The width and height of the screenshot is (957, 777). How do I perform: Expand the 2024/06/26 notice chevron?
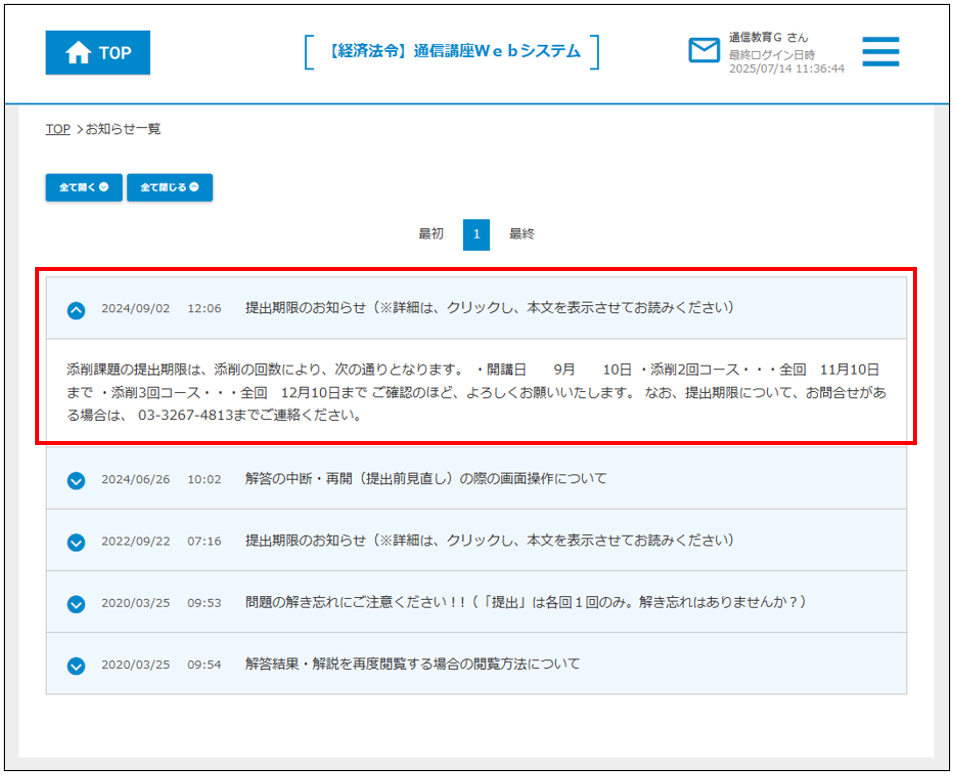76,481
